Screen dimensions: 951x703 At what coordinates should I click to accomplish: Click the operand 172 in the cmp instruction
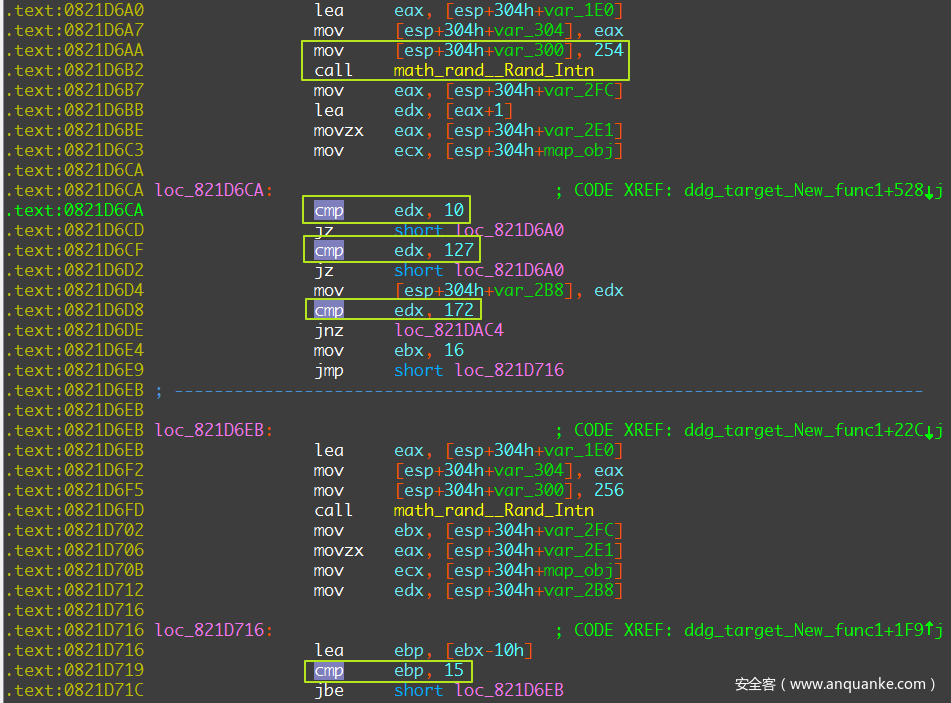click(x=459, y=310)
